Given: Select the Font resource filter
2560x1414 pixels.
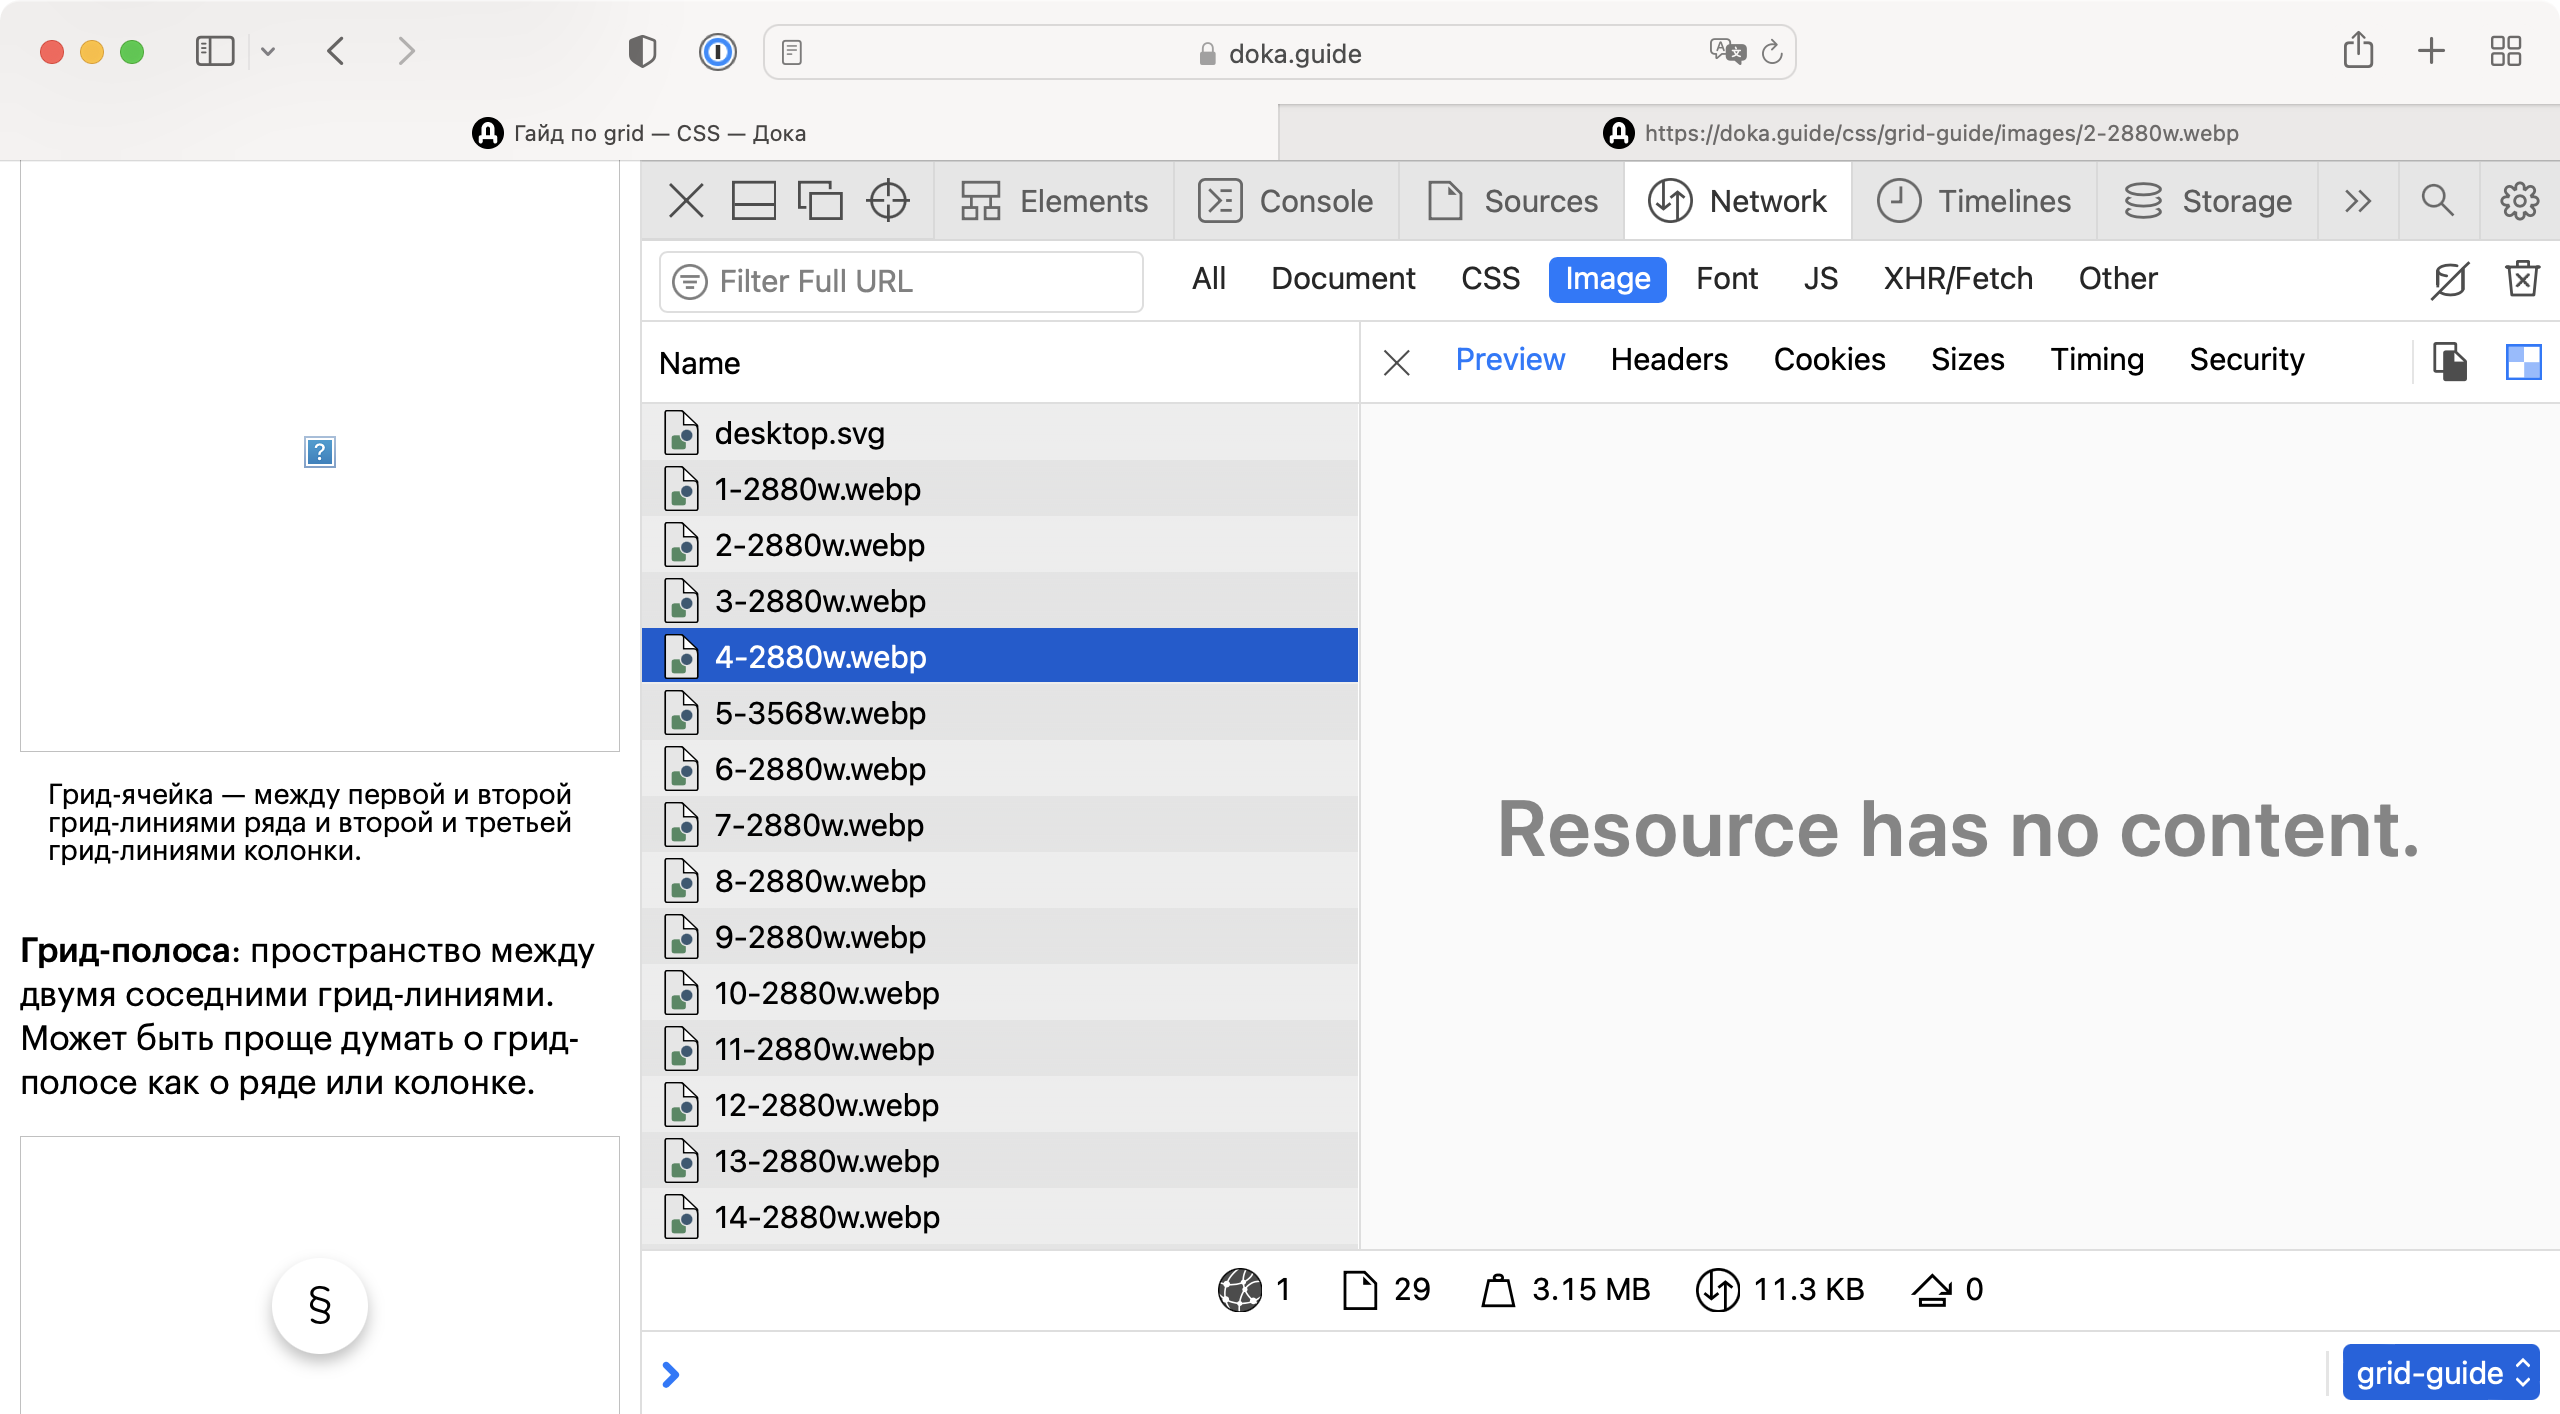Looking at the screenshot, I should click(x=1726, y=279).
